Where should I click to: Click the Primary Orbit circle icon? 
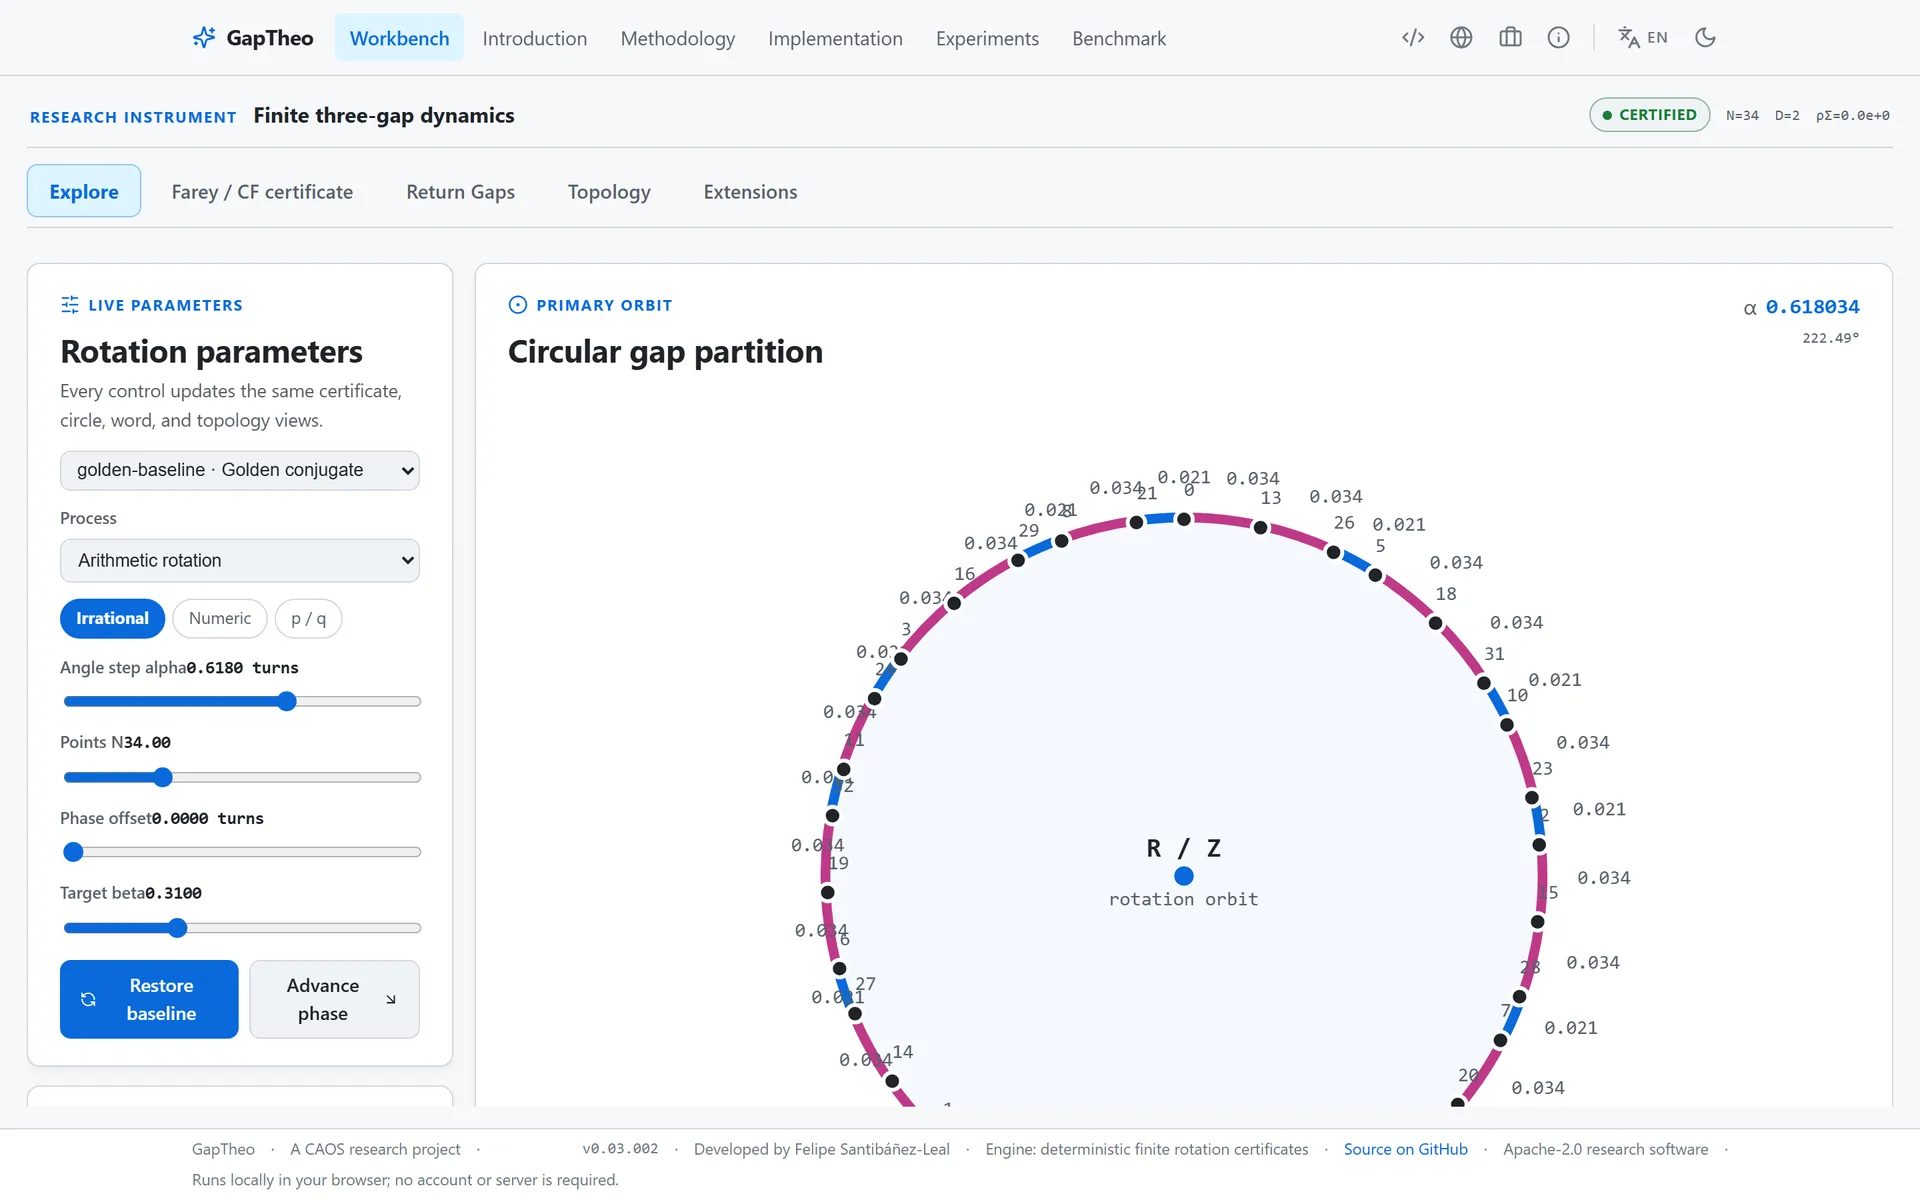click(x=518, y=305)
